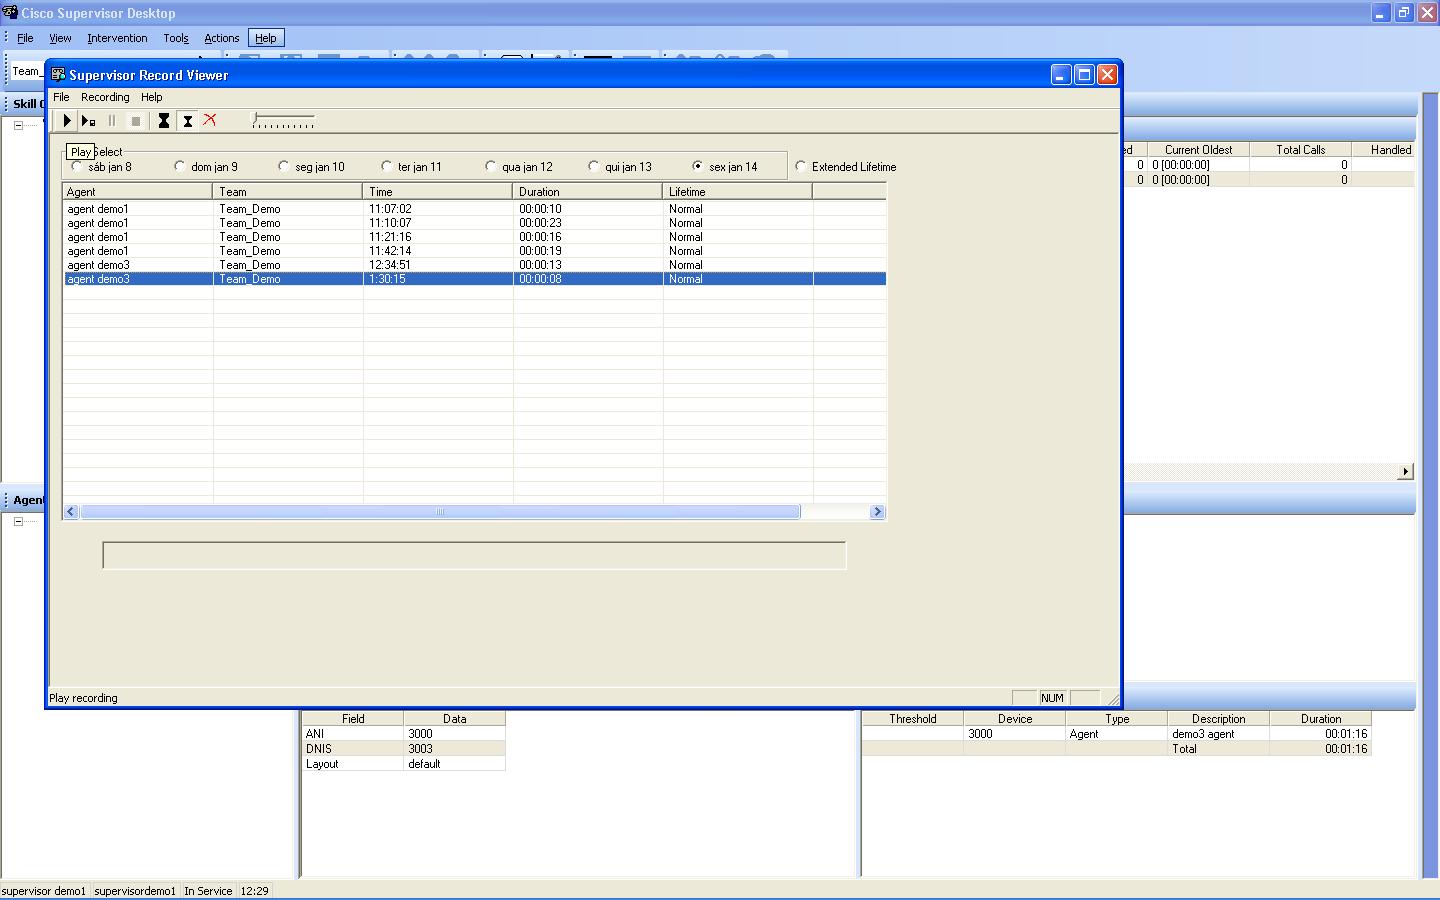Sort recordings by Agent column header

tap(137, 191)
